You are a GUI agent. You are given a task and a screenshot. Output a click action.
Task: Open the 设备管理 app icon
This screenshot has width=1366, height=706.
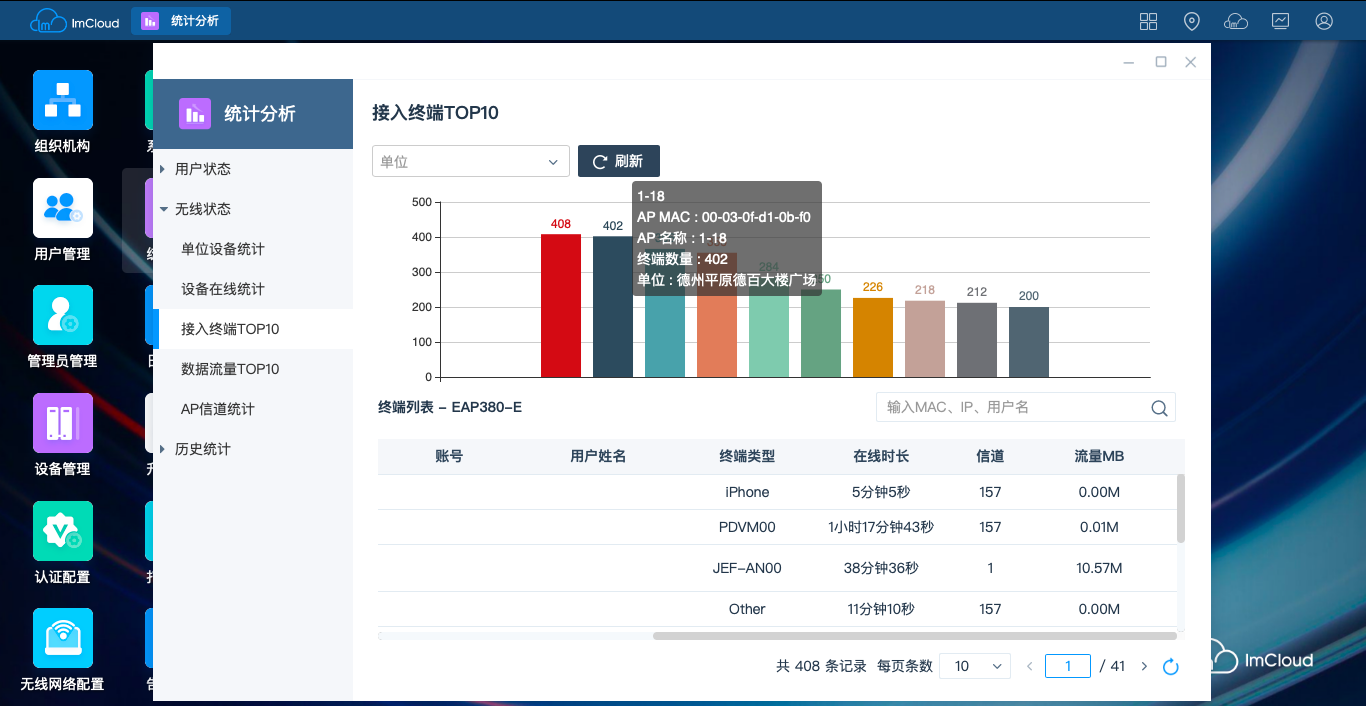point(63,423)
